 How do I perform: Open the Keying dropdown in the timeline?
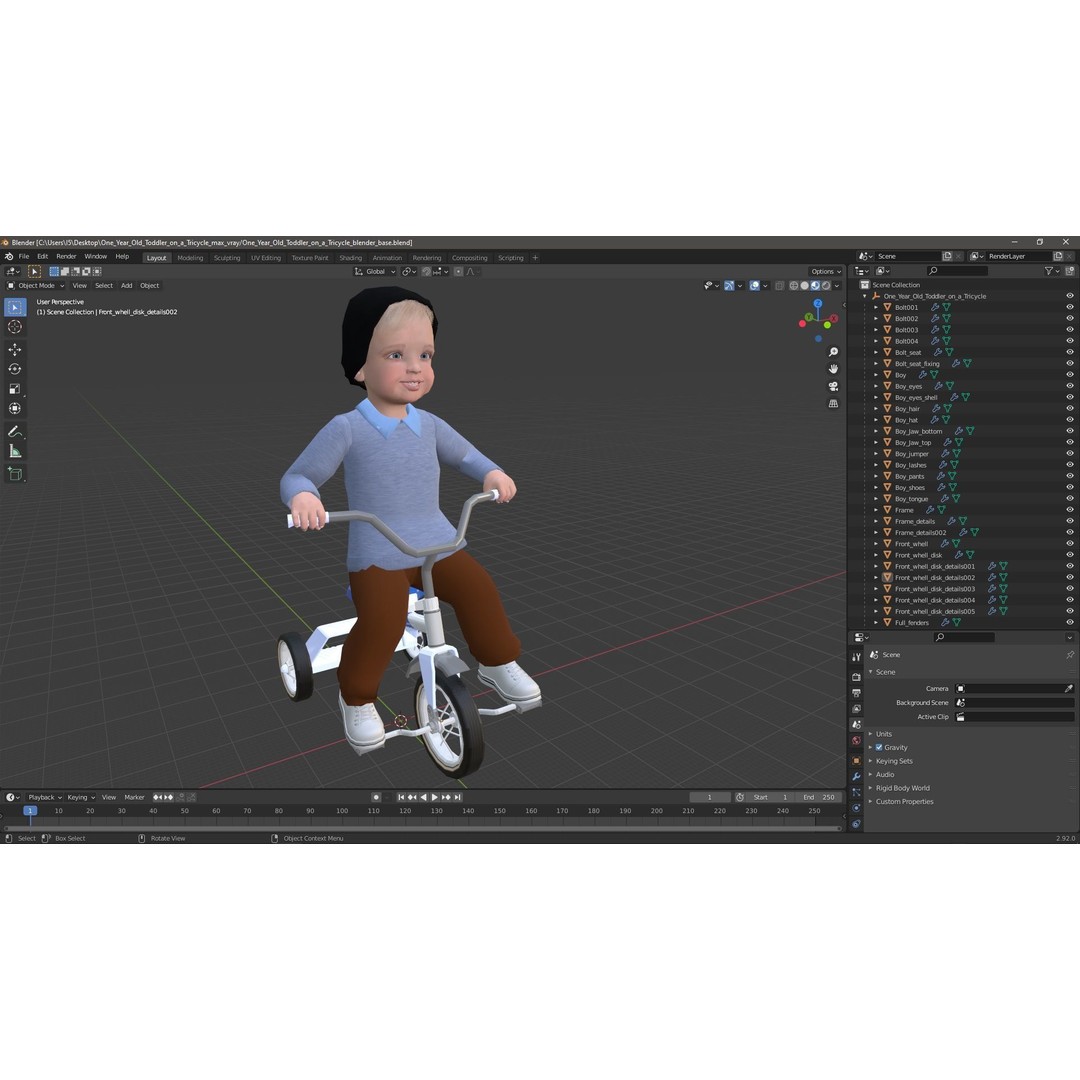click(81, 797)
